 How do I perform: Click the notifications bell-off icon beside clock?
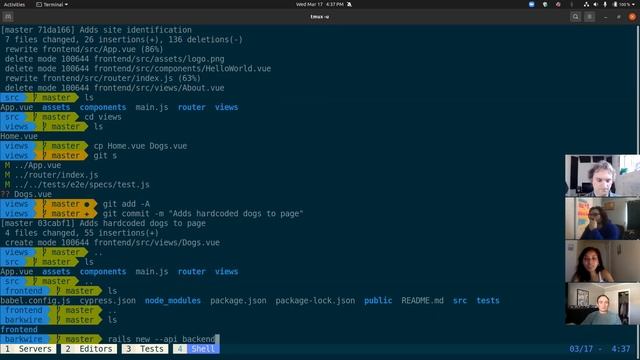tap(349, 4)
